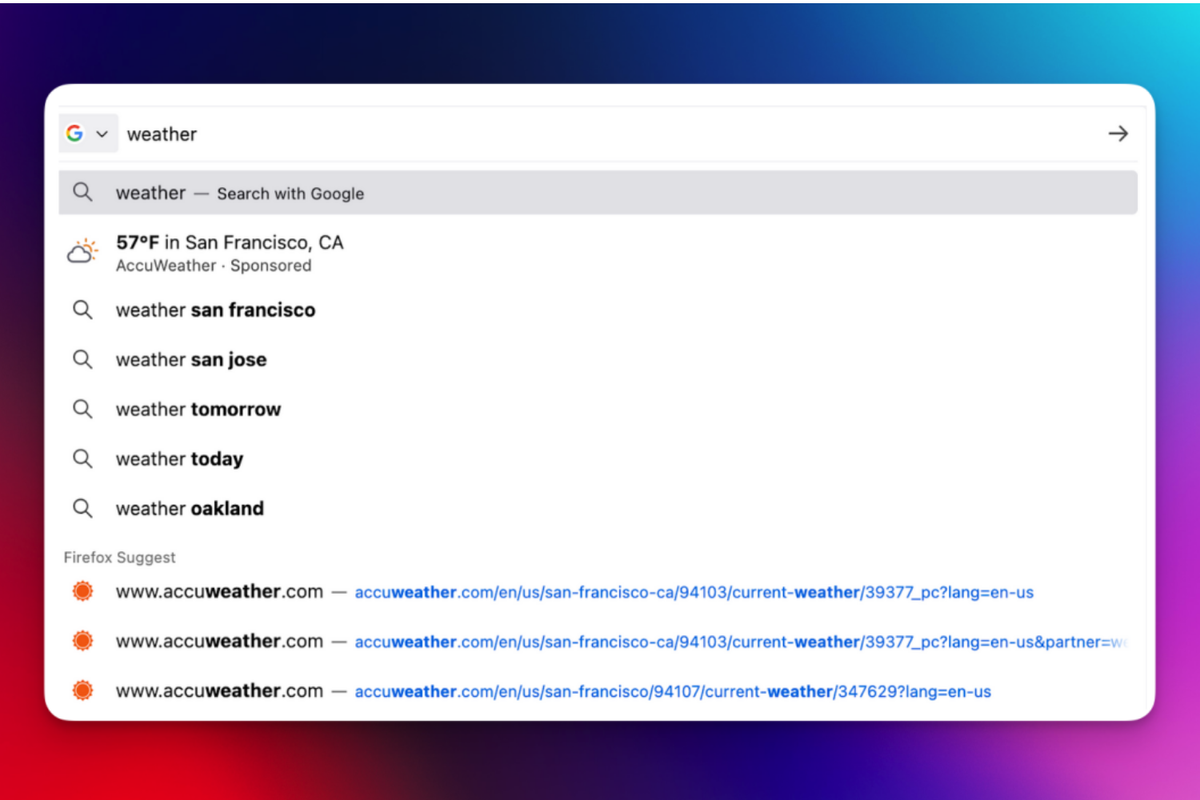Click AccuWeather favicon of '&partner' URL row

pos(83,641)
